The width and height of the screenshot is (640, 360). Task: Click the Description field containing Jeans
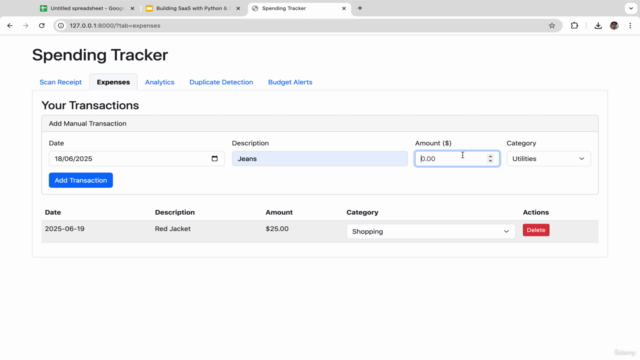[320, 159]
